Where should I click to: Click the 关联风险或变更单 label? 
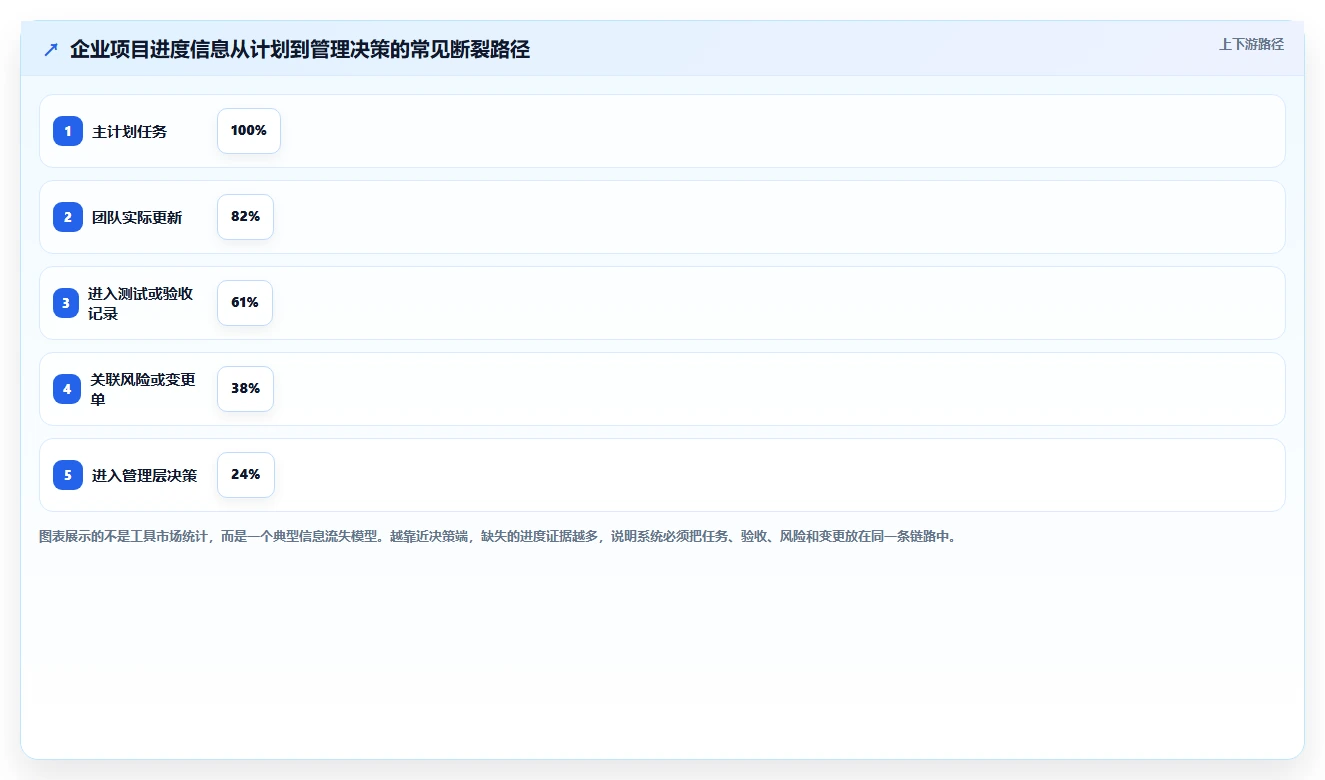pos(143,389)
